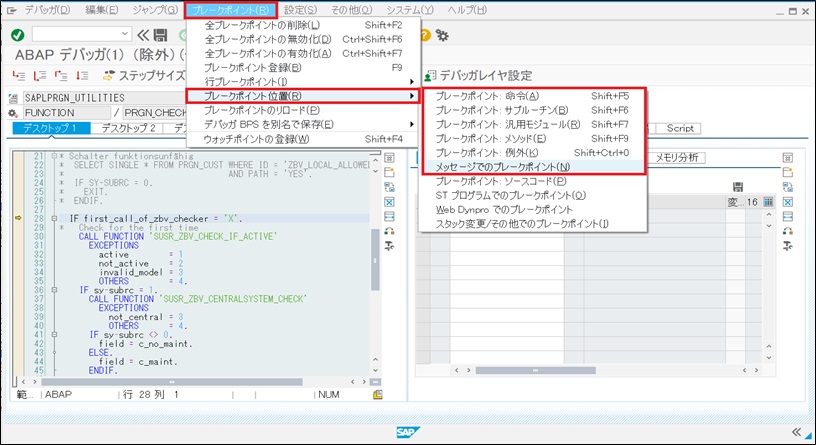Select メッセージでのブレークポイント(N) menu entry
The image size is (816, 445).
532,167
